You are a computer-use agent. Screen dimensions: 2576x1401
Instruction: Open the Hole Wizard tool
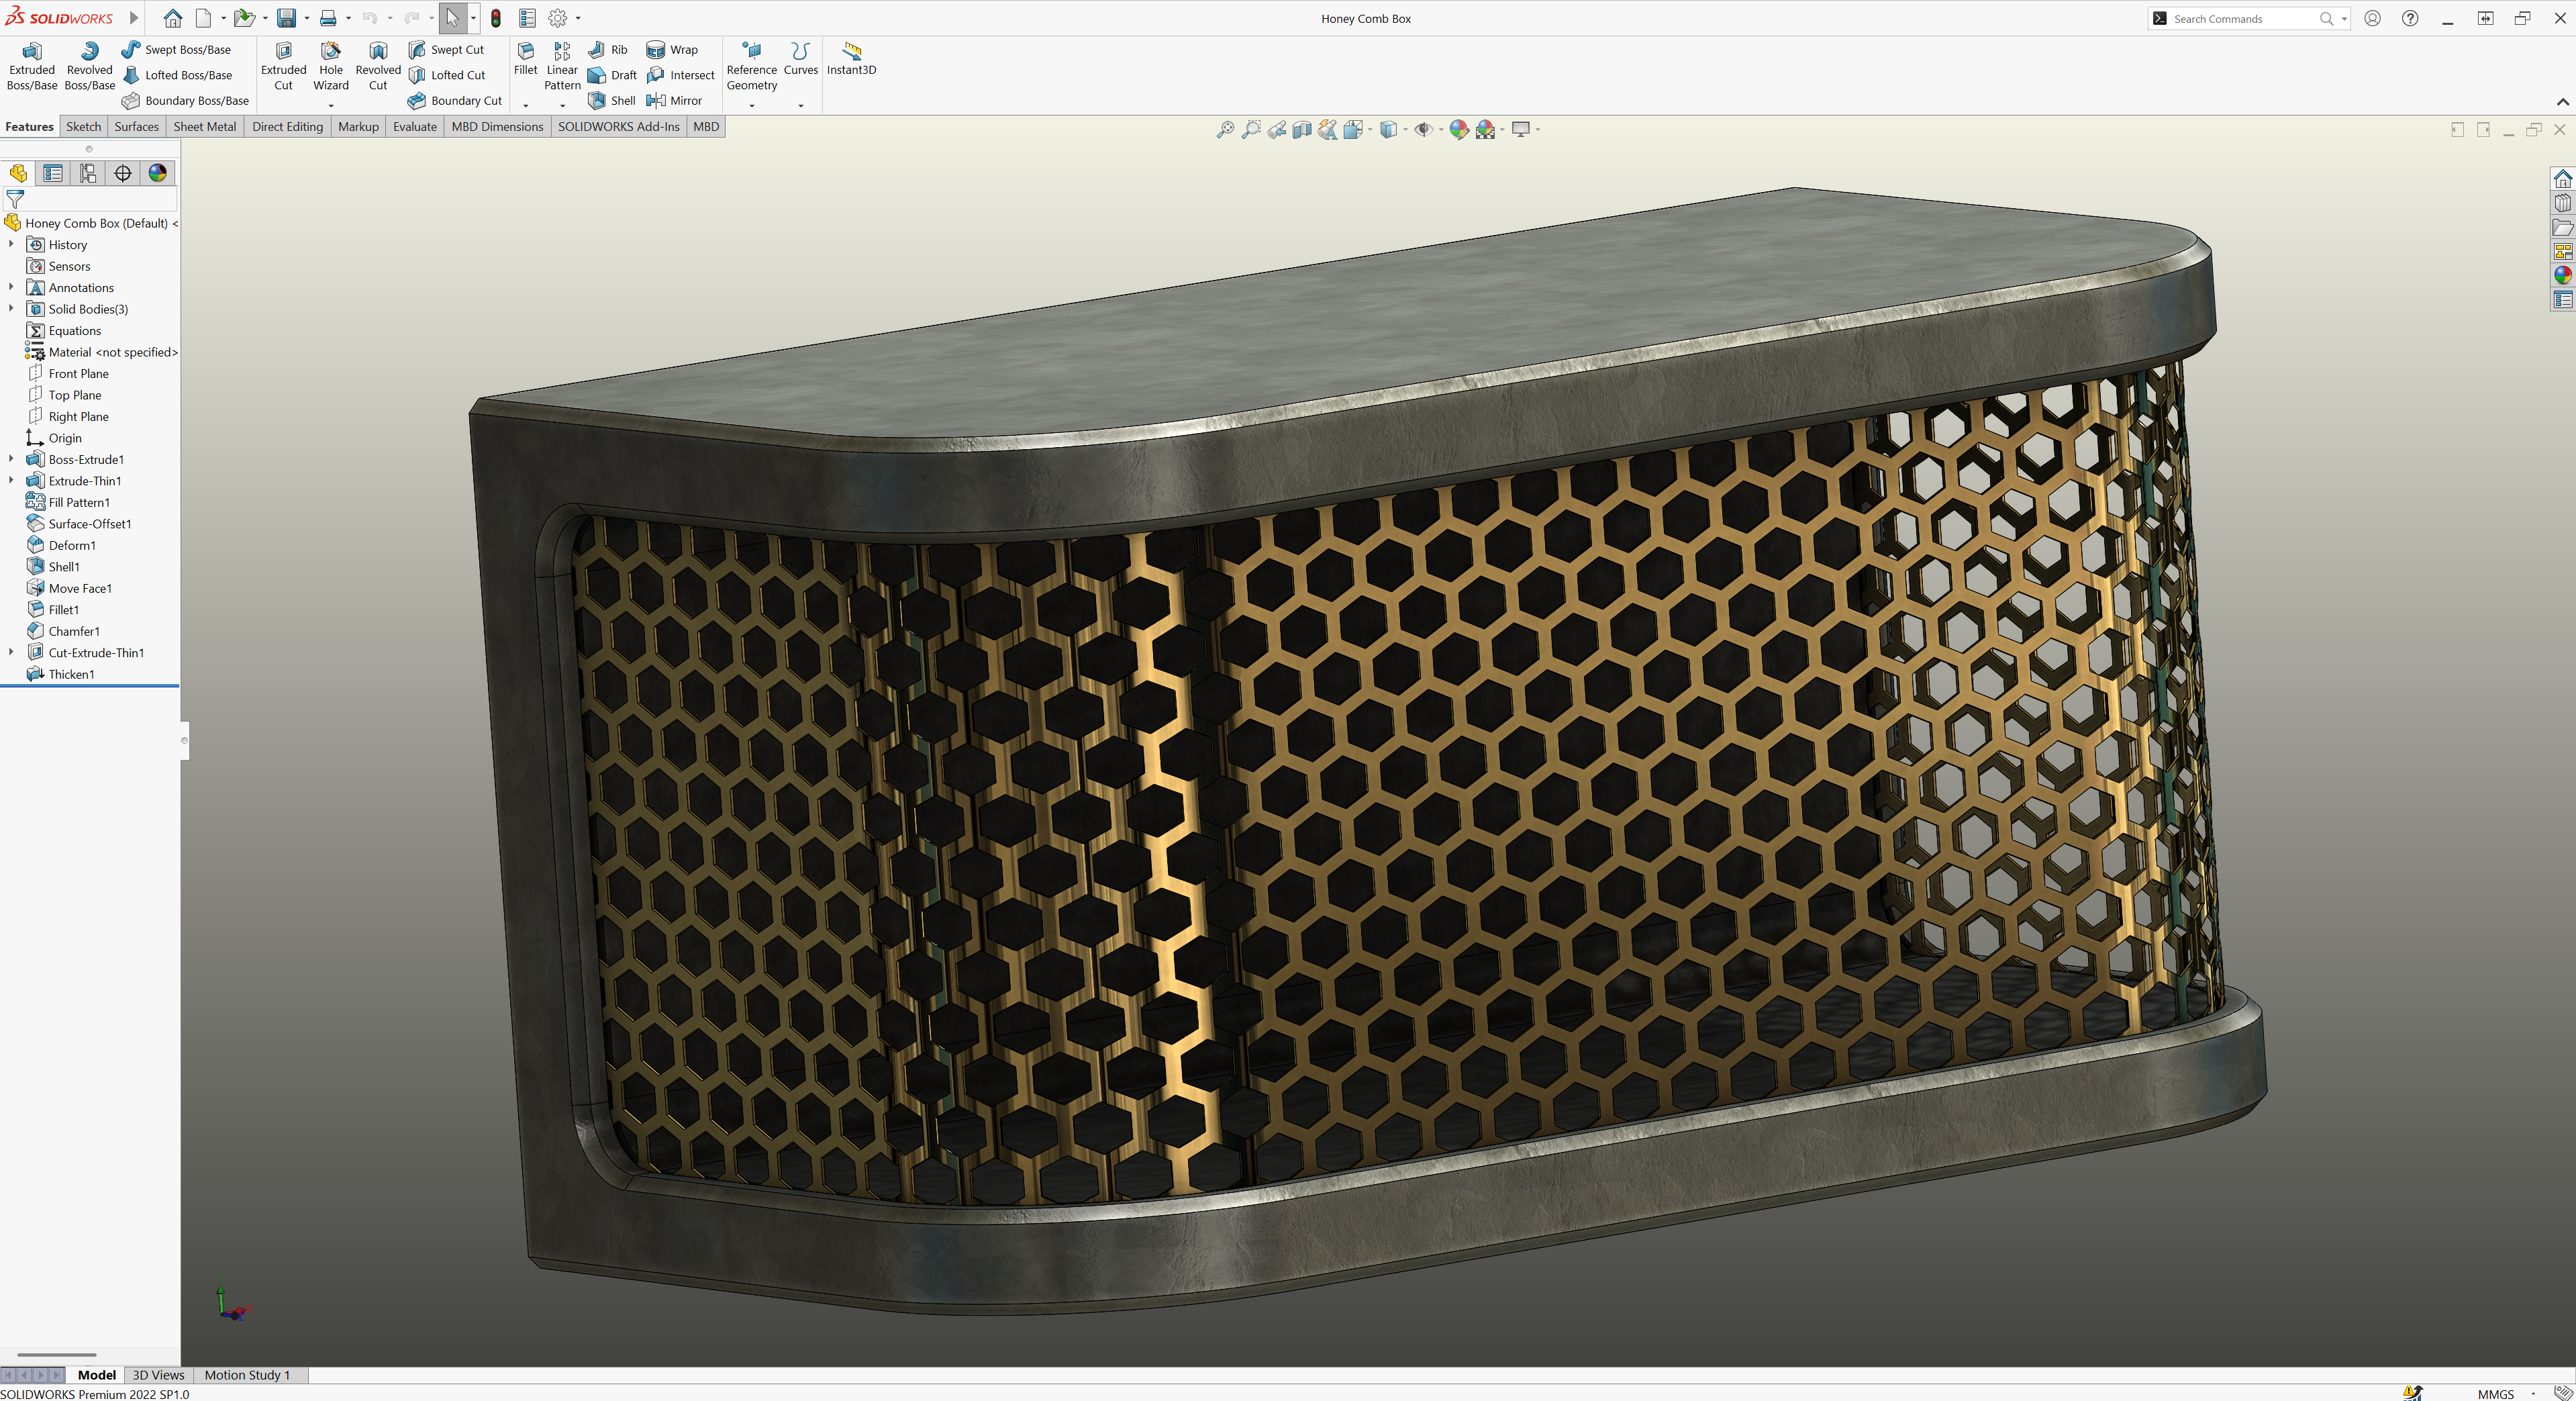331,66
